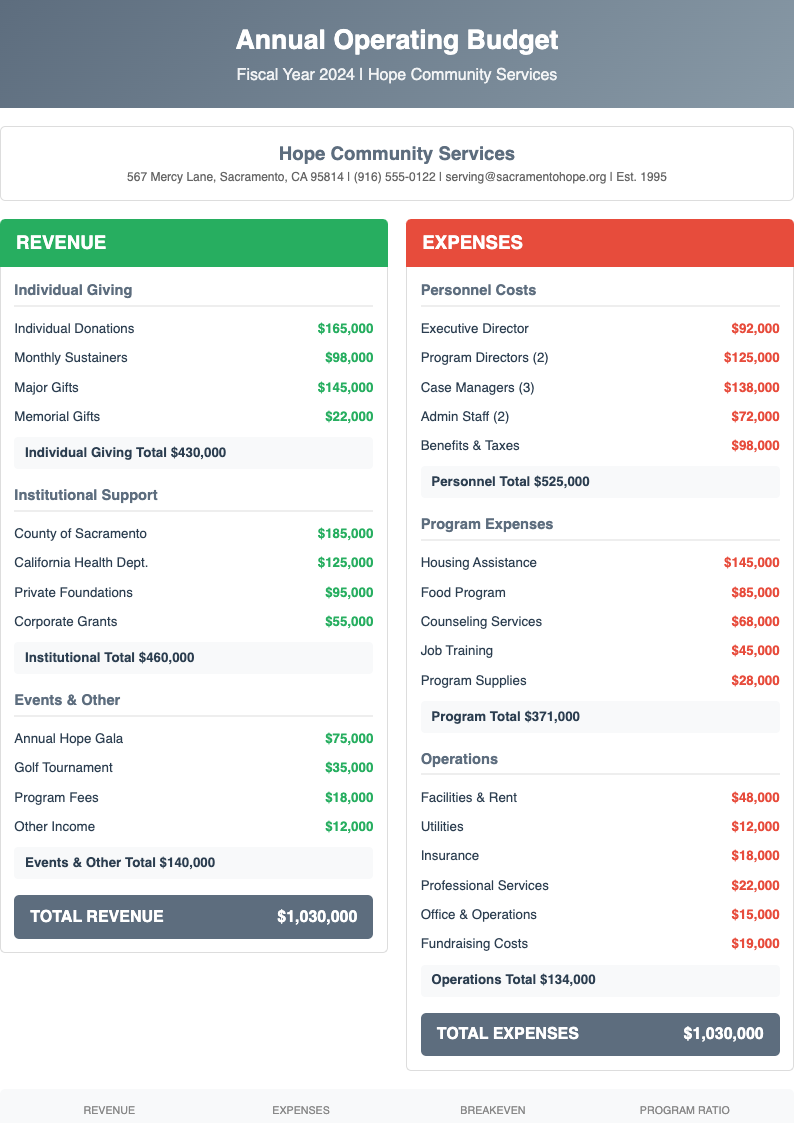Click the Institutional Support subheading
Screen dimensions: 794x1123
(x=86, y=495)
